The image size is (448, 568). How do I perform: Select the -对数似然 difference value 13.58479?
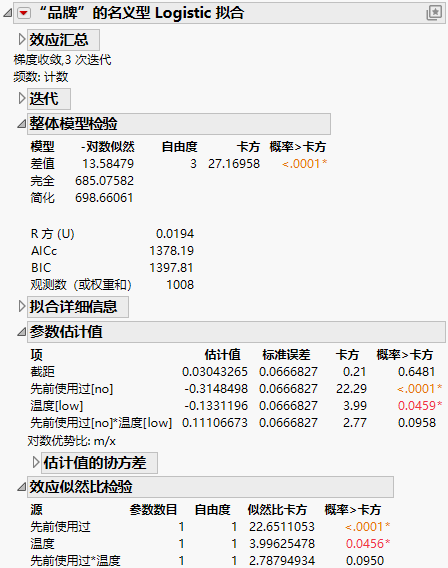click(108, 164)
